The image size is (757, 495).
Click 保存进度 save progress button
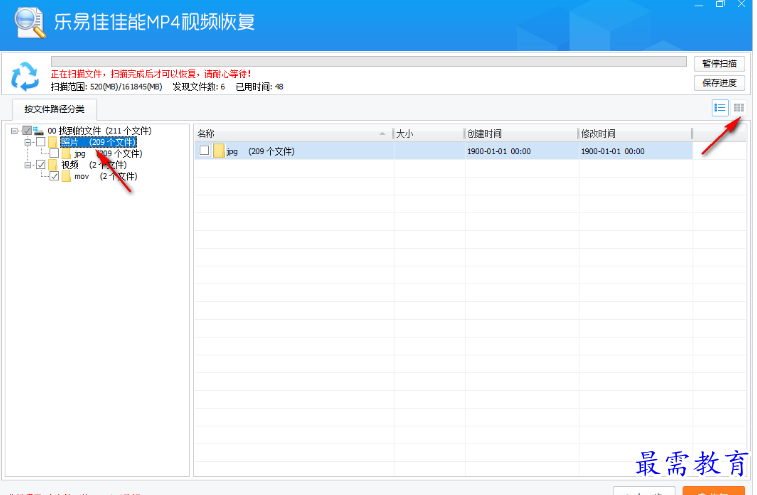719,83
